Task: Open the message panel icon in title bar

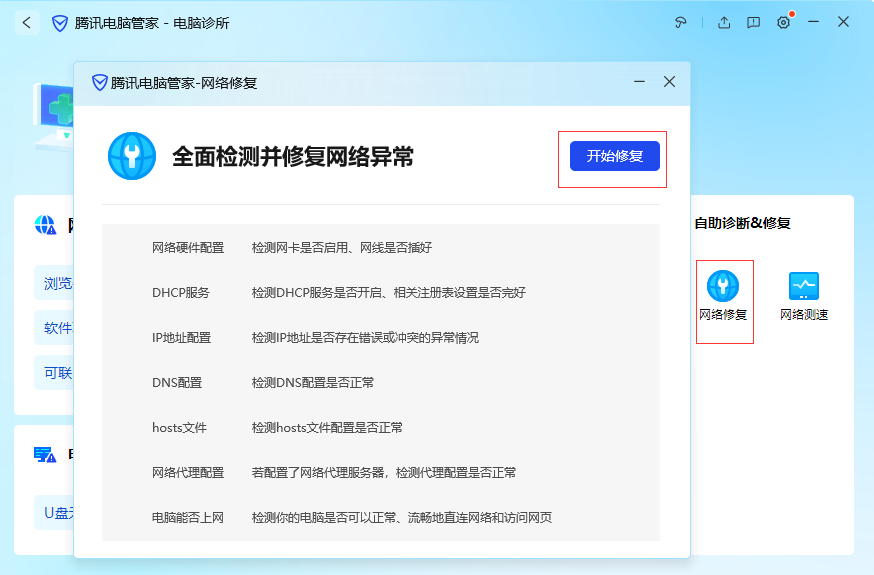Action: [753, 22]
